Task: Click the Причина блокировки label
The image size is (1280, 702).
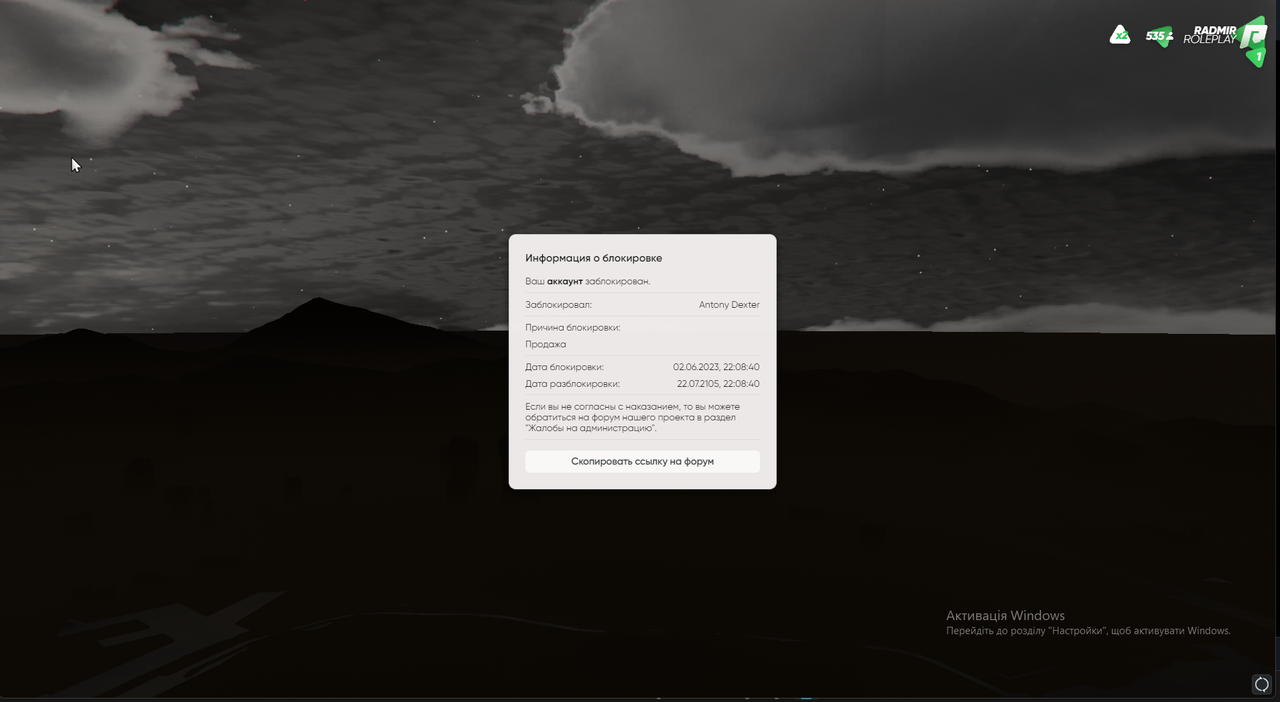Action: [573, 328]
